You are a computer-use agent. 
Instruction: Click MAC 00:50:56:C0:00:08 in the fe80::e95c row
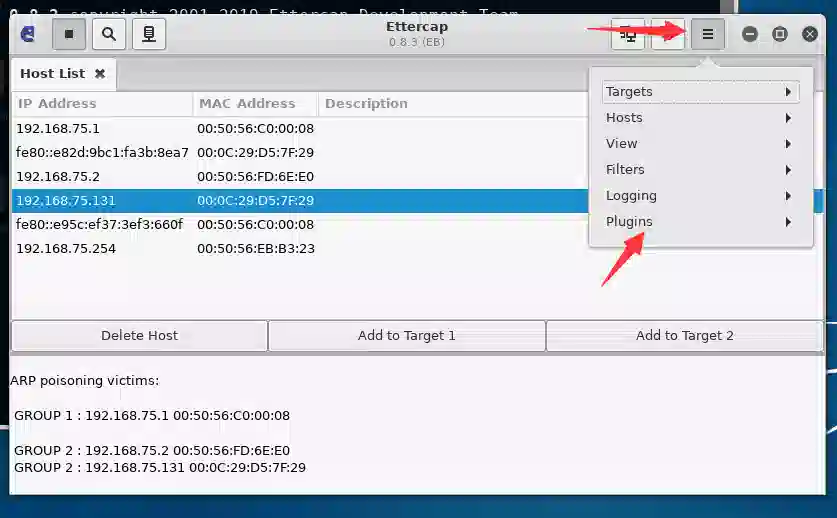pyautogui.click(x=255, y=225)
